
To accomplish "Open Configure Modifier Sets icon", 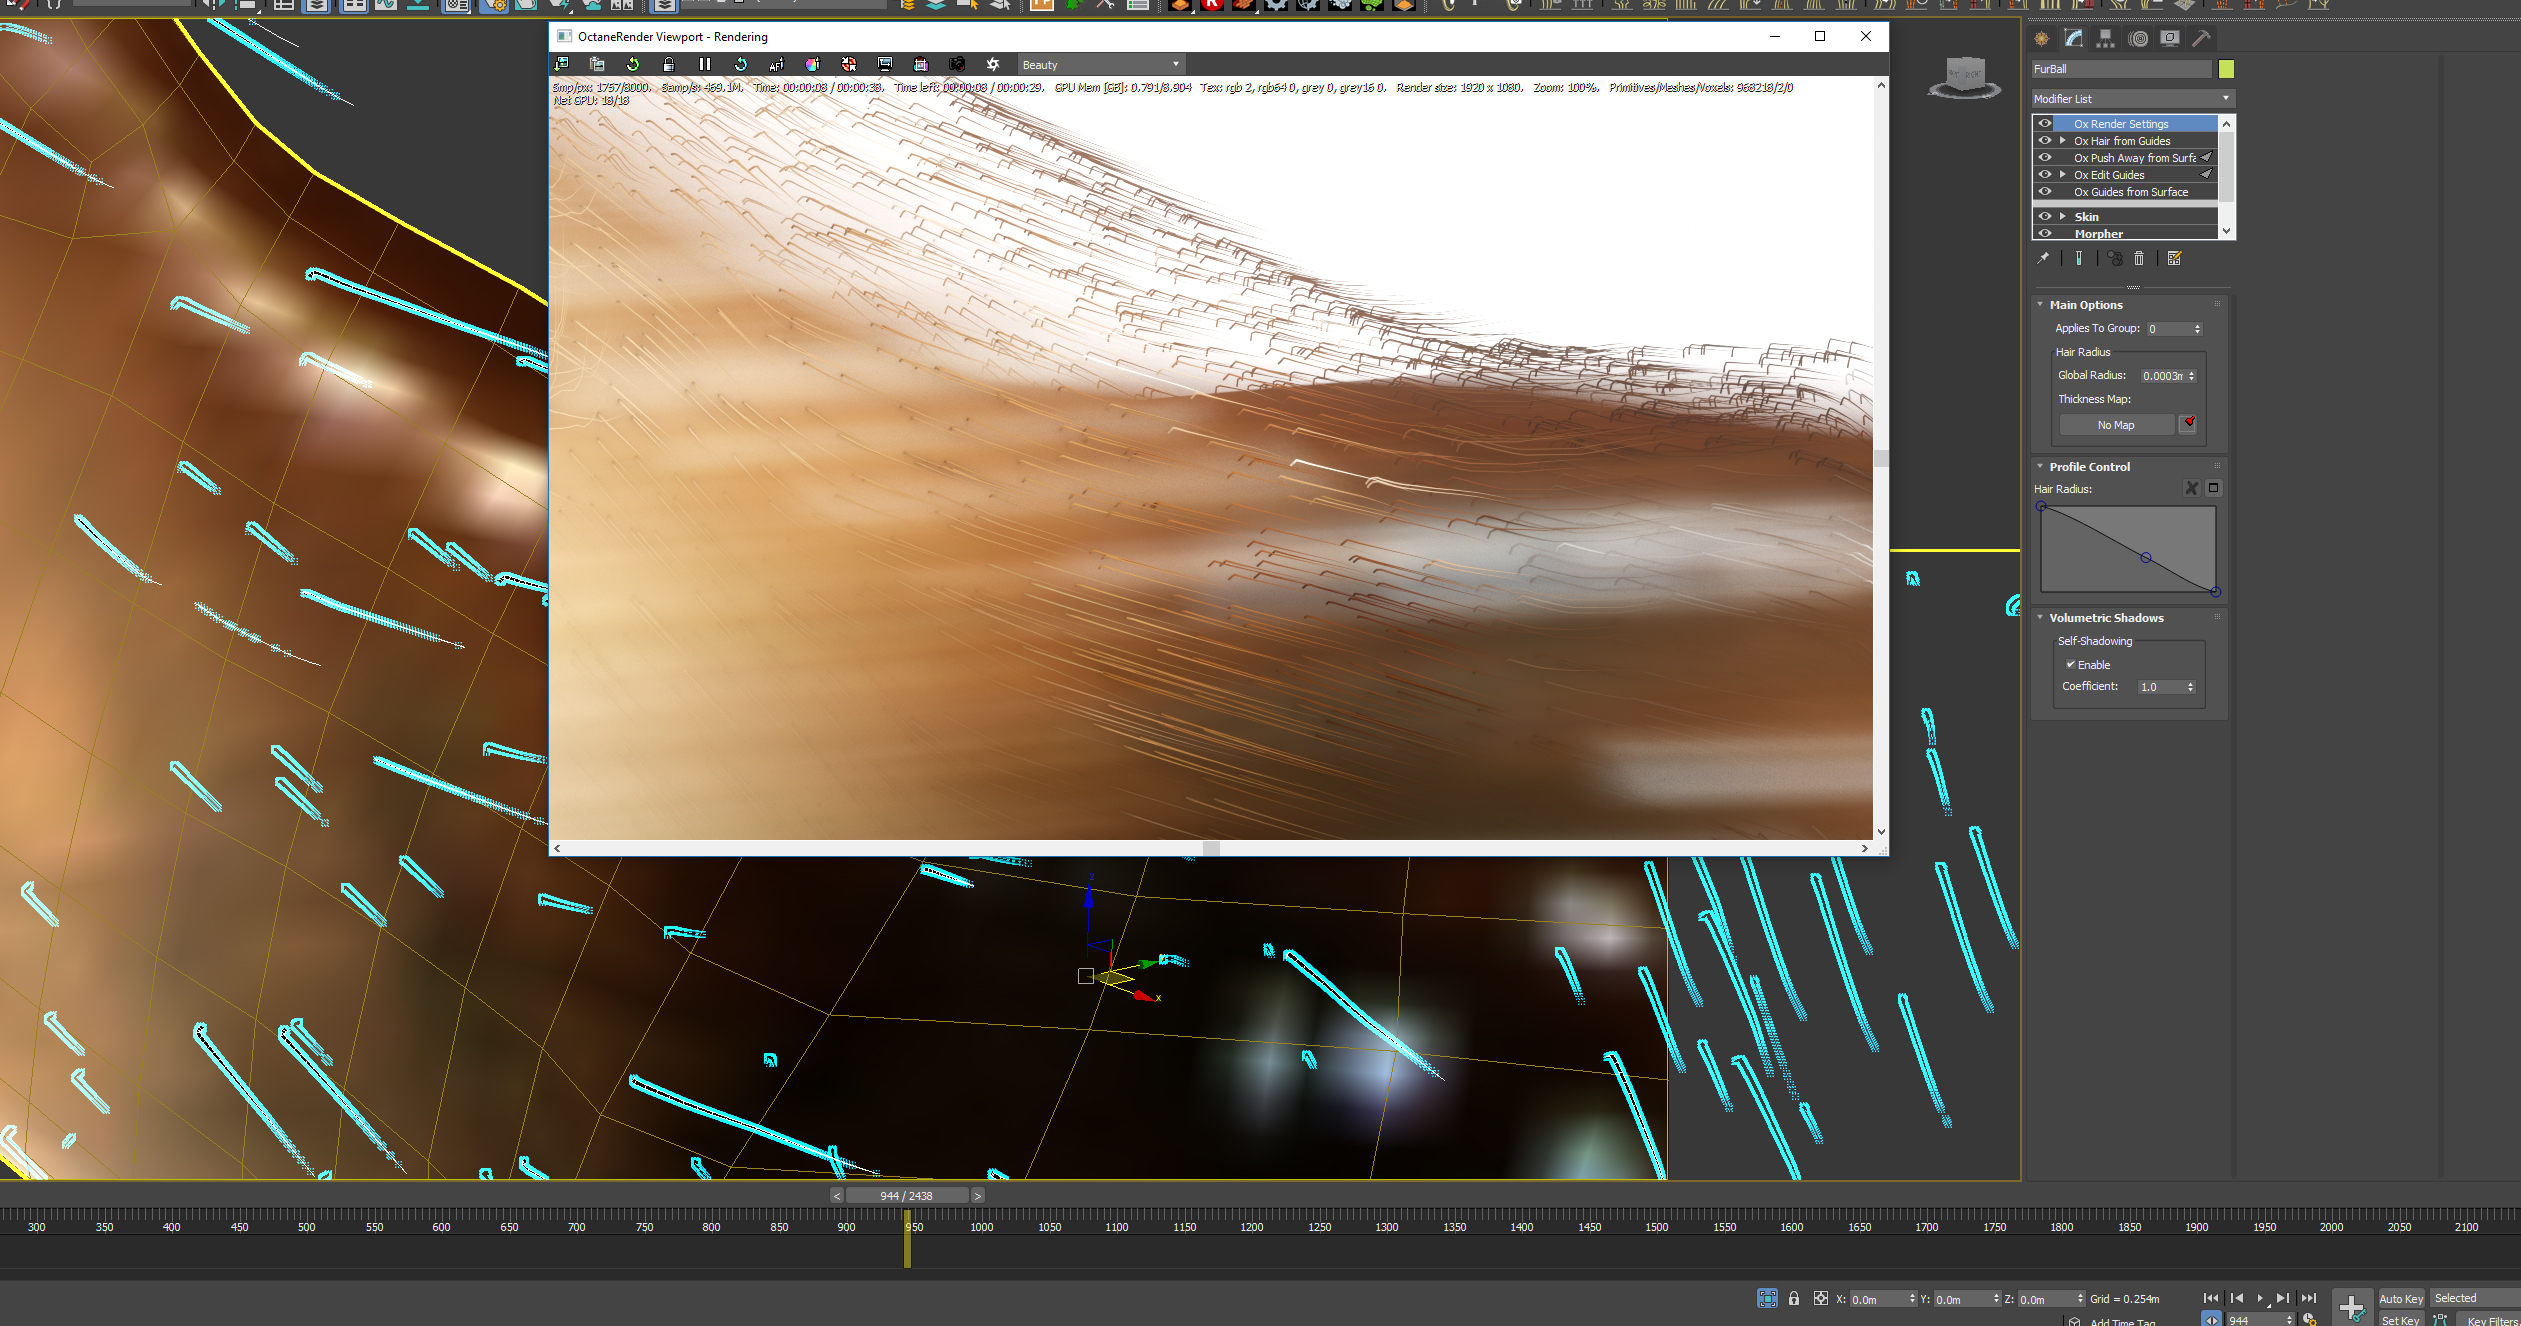I will click(x=2174, y=258).
